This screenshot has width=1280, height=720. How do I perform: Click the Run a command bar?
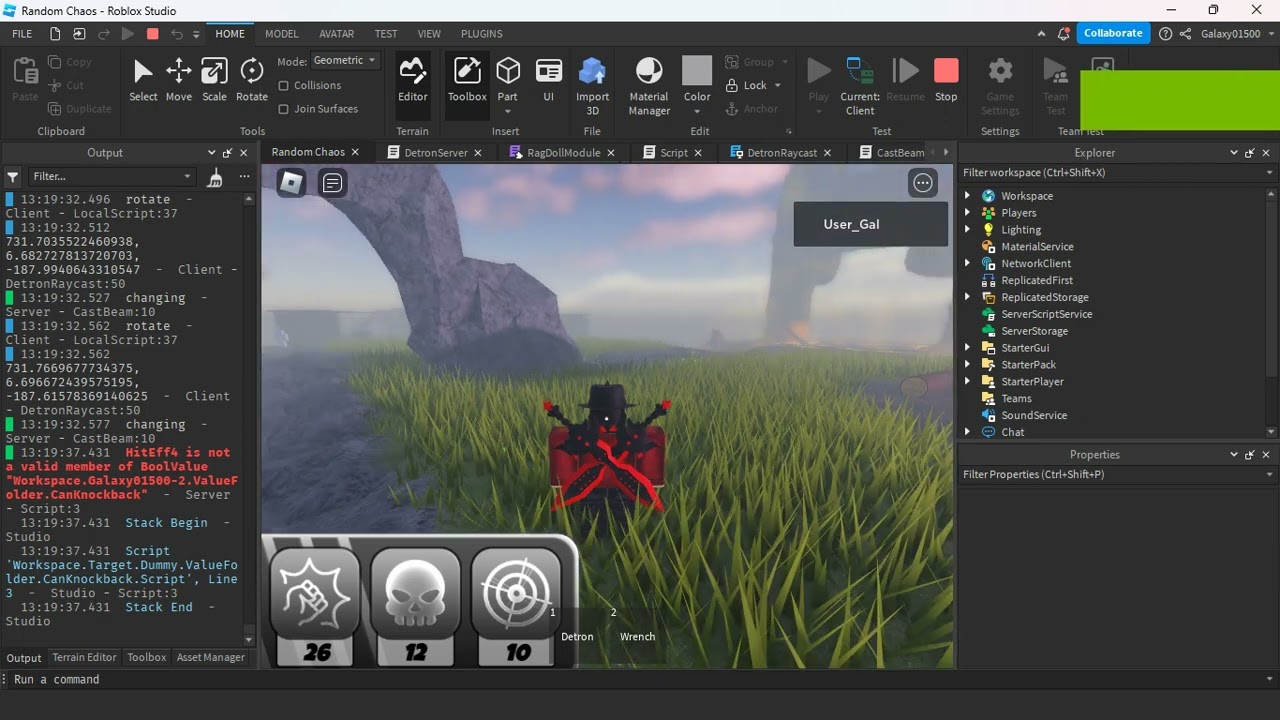pyautogui.click(x=640, y=679)
